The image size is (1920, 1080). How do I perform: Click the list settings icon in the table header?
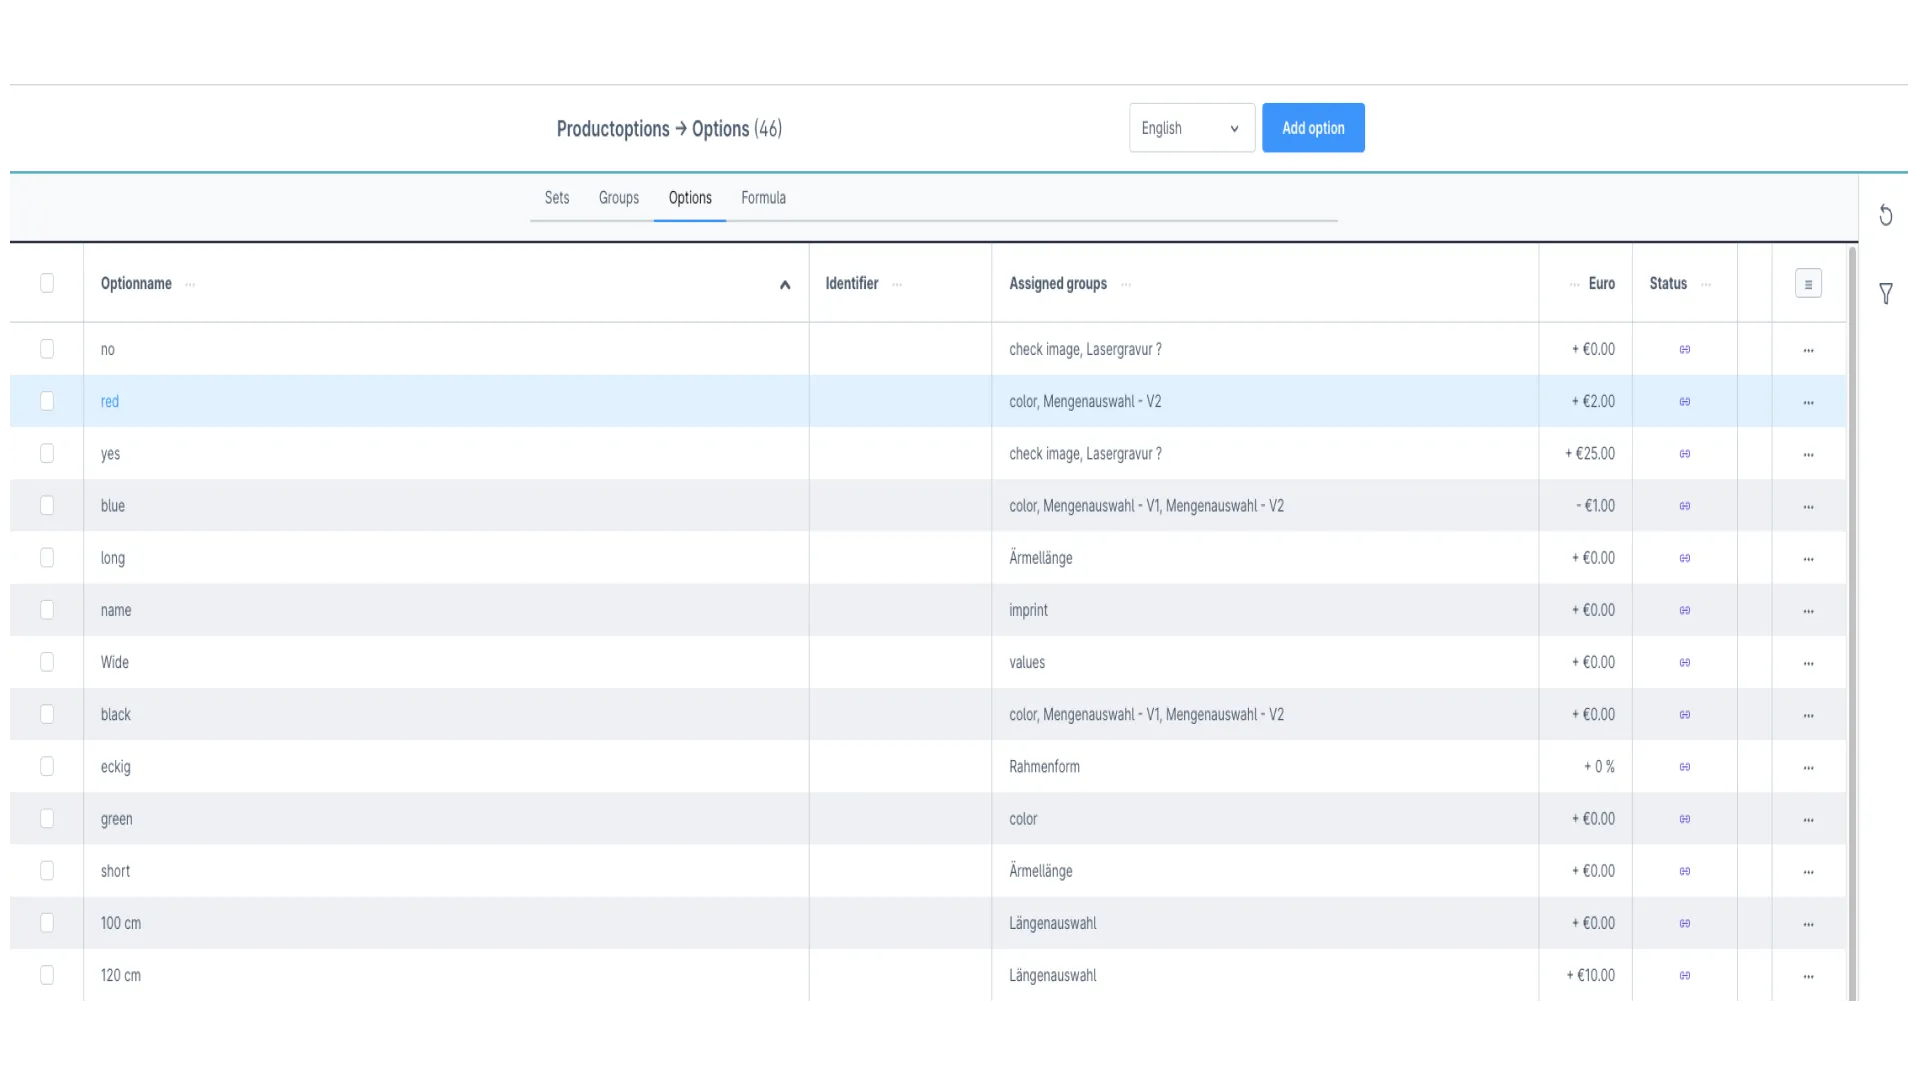pyautogui.click(x=1809, y=283)
